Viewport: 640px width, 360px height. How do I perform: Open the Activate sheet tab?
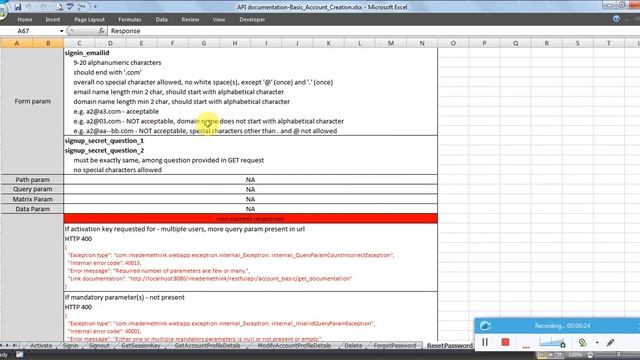(41, 346)
